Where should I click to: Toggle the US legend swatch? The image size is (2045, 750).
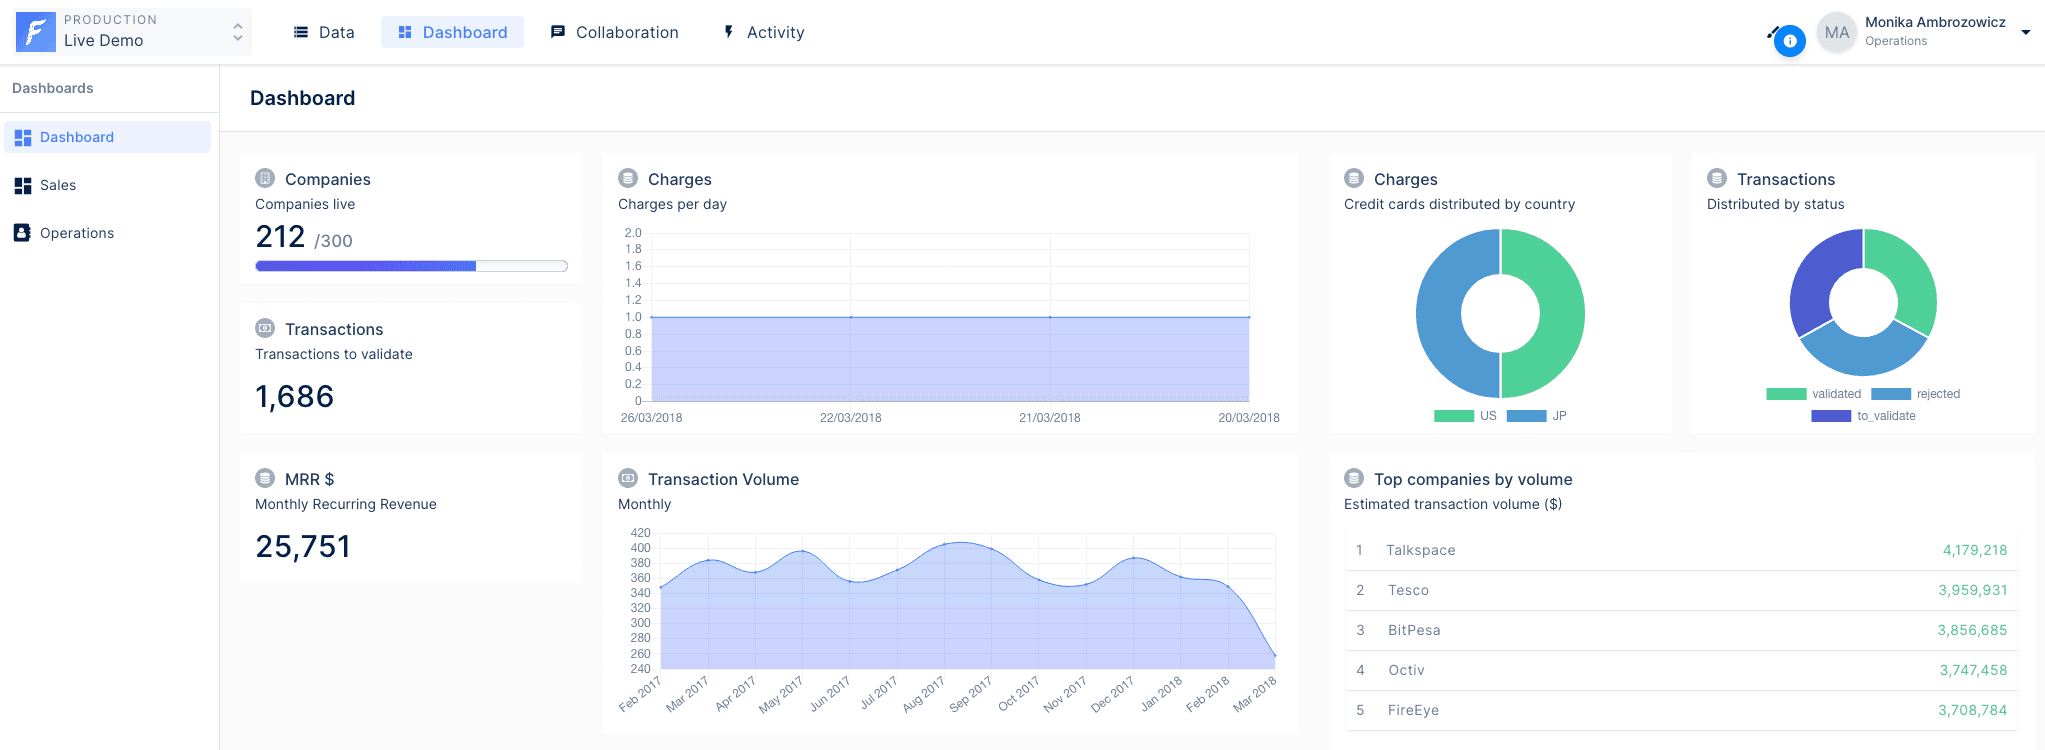(x=1454, y=416)
